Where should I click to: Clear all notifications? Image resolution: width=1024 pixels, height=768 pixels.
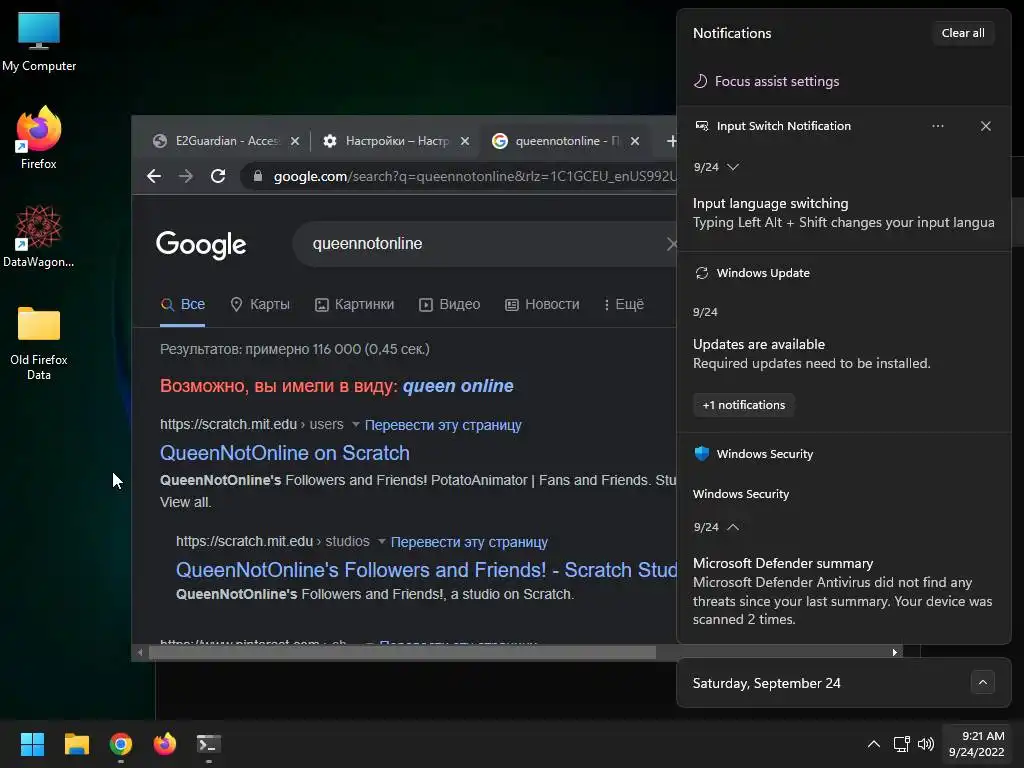click(963, 33)
